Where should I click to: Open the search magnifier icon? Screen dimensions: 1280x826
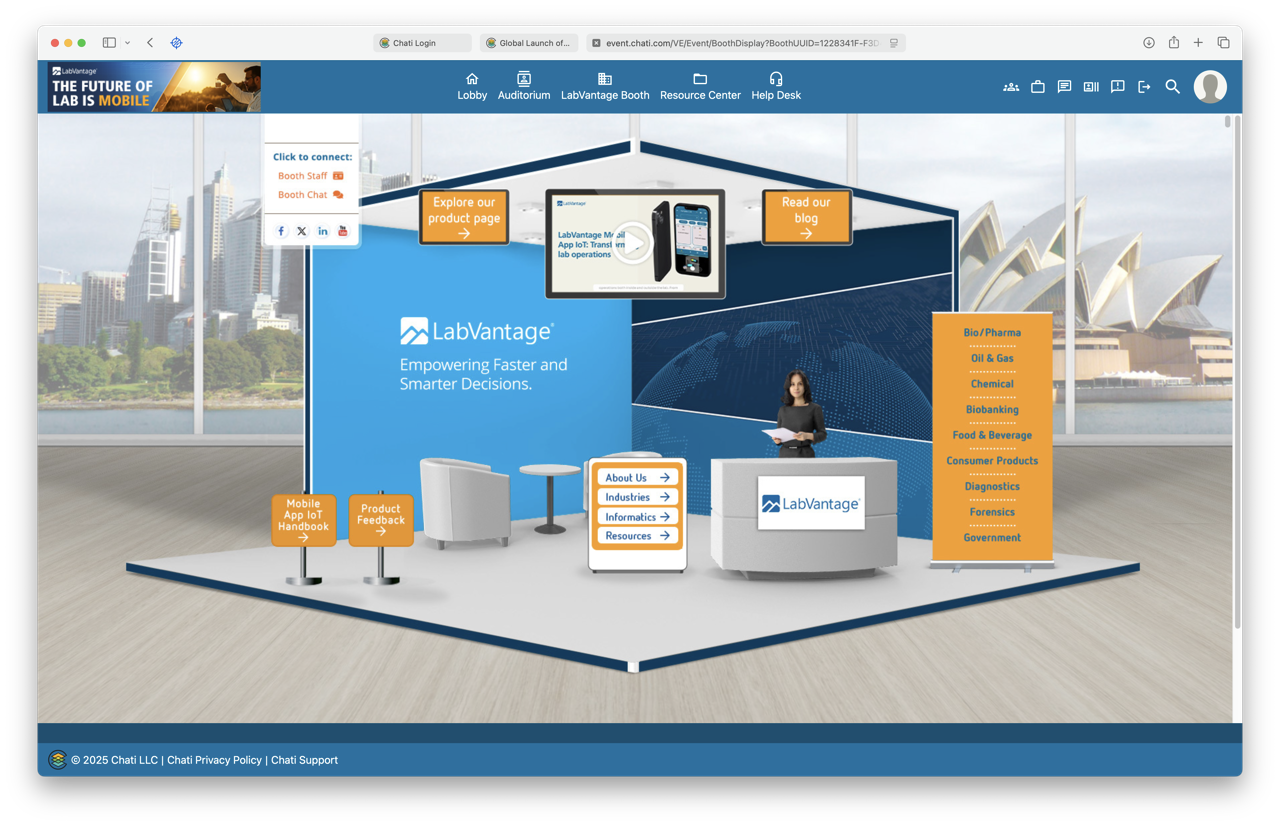tap(1173, 87)
